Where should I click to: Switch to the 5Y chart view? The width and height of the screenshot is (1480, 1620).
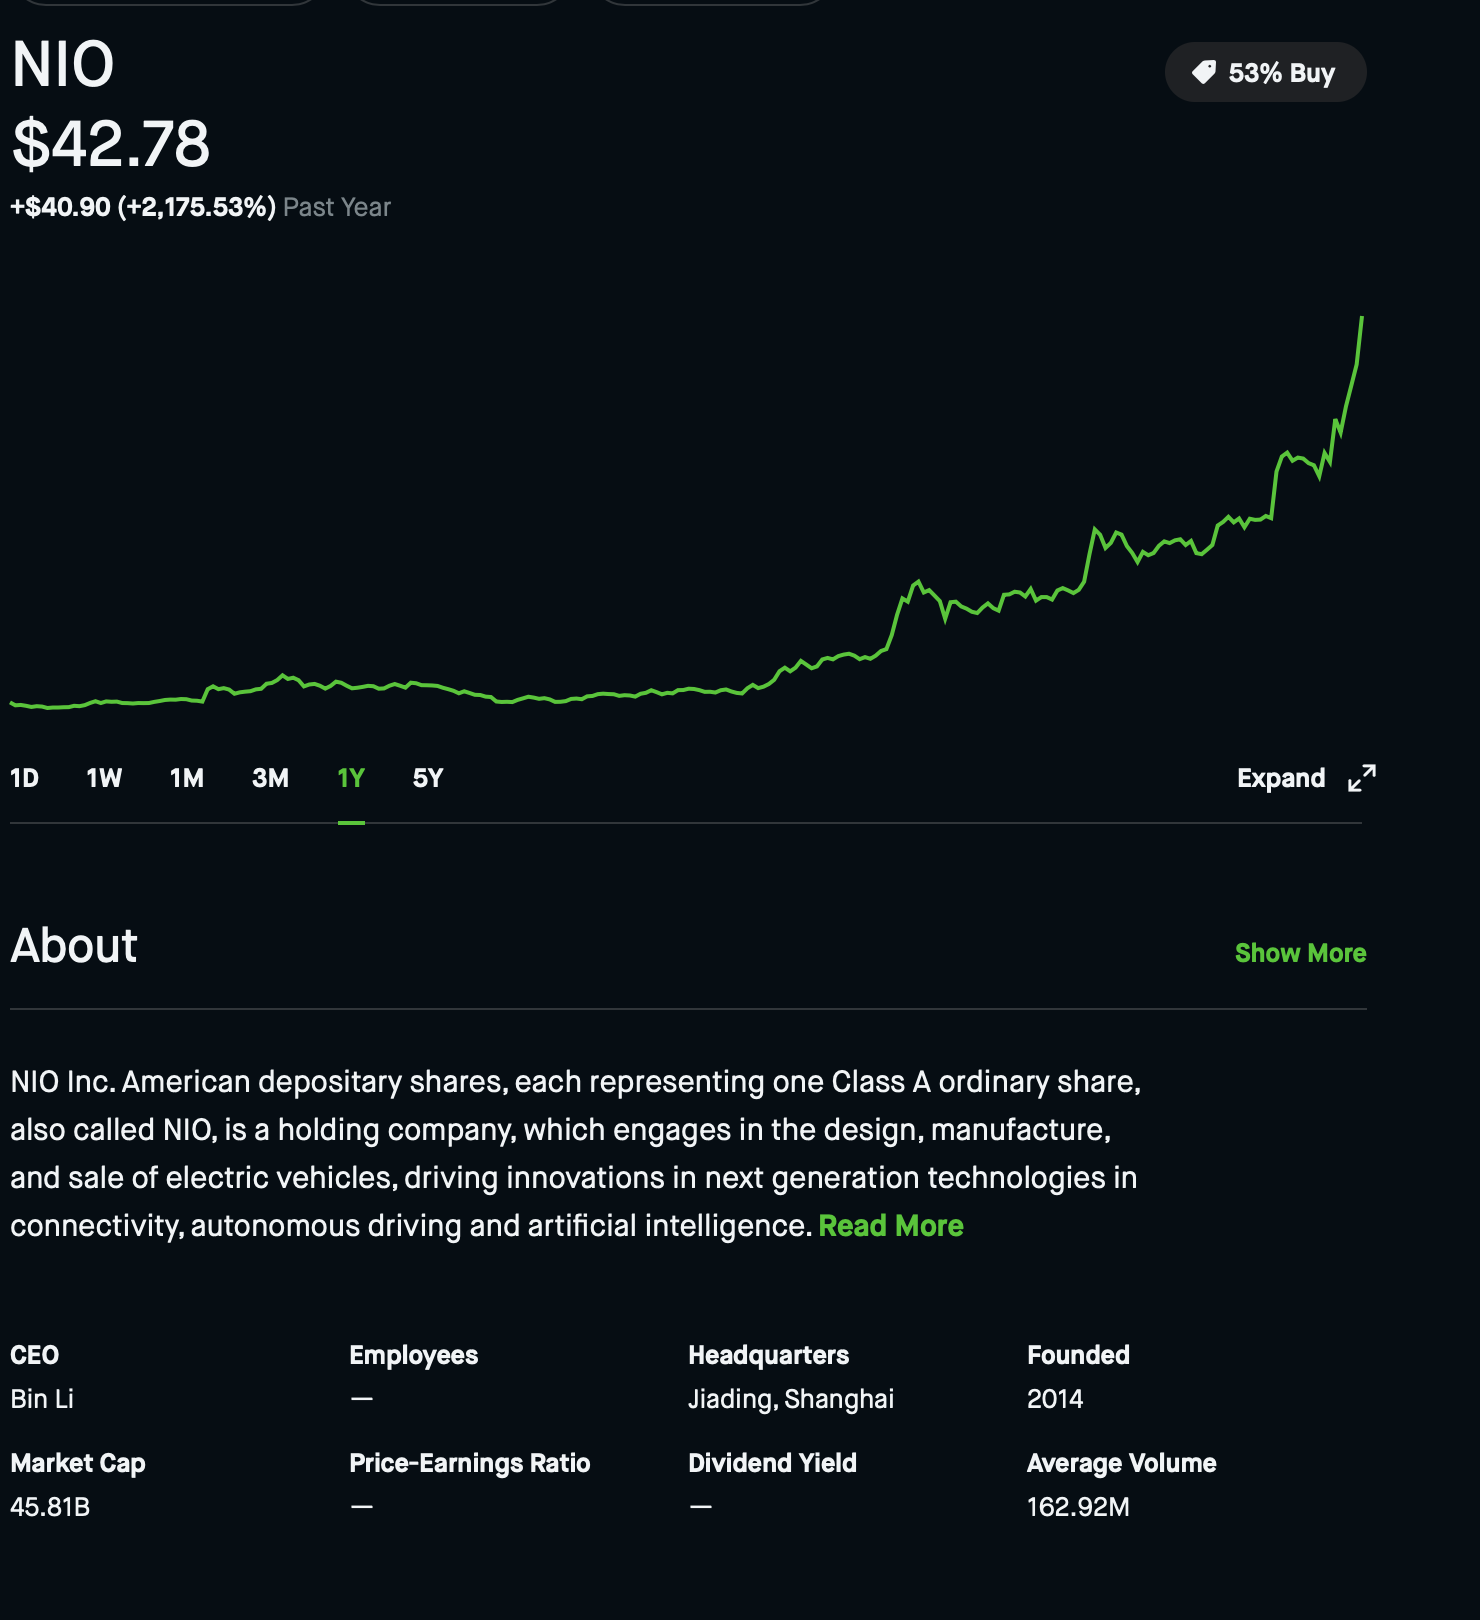428,778
